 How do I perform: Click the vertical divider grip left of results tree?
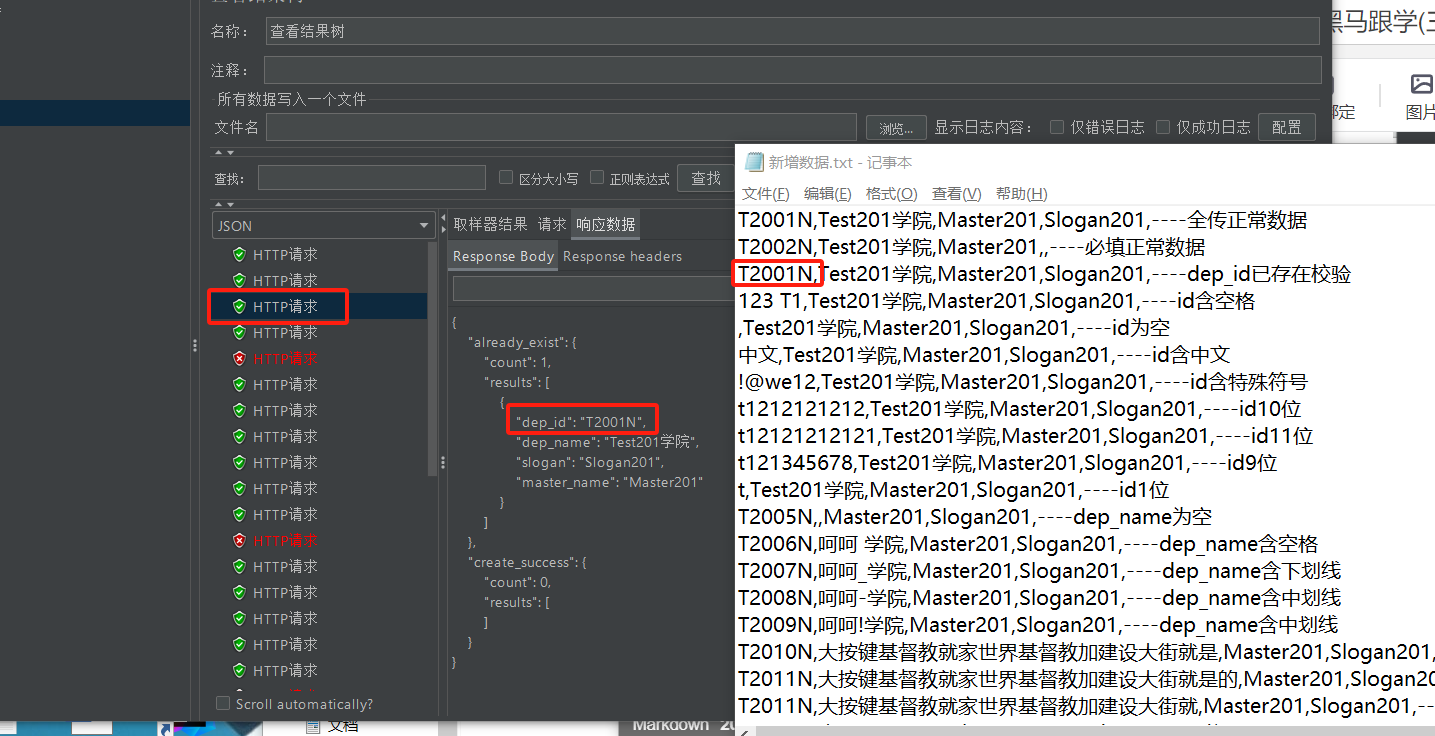pos(194,345)
